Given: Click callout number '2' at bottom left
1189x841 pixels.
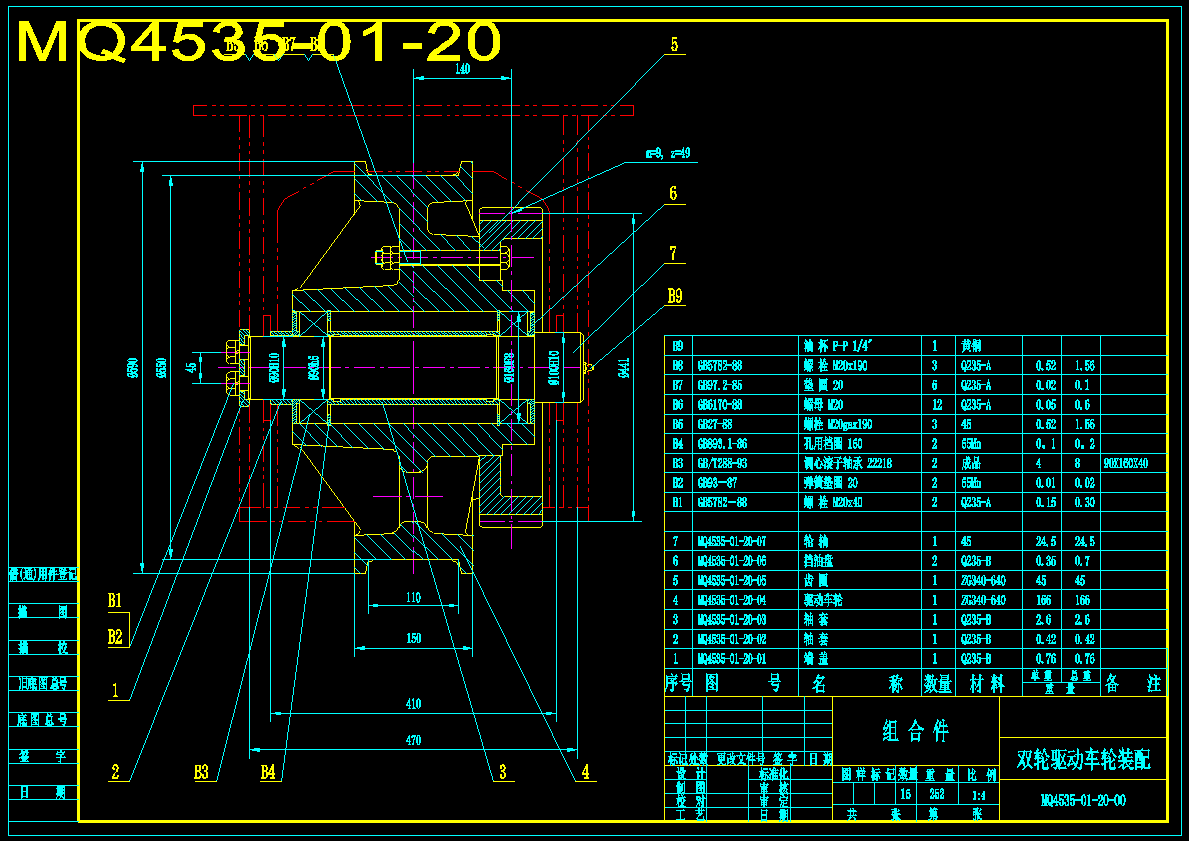Looking at the screenshot, I should [115, 773].
